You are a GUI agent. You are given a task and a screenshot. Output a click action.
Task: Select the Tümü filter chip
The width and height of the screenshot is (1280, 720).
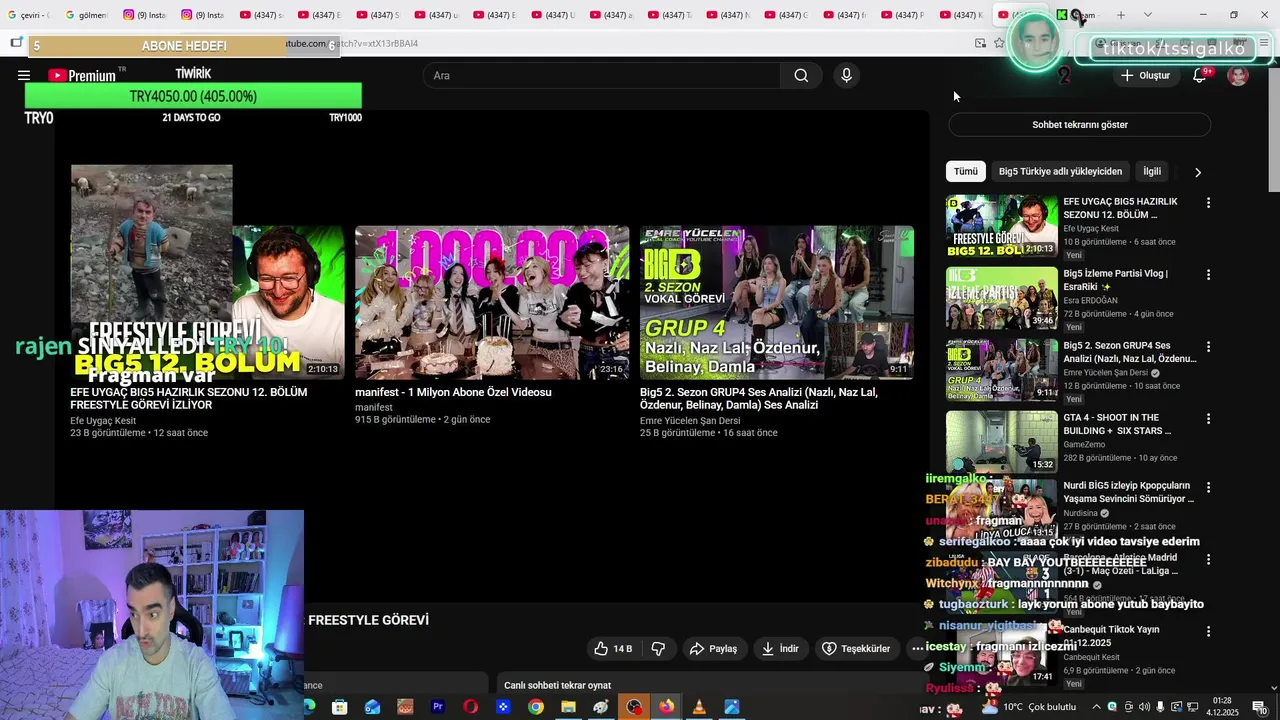tap(965, 171)
